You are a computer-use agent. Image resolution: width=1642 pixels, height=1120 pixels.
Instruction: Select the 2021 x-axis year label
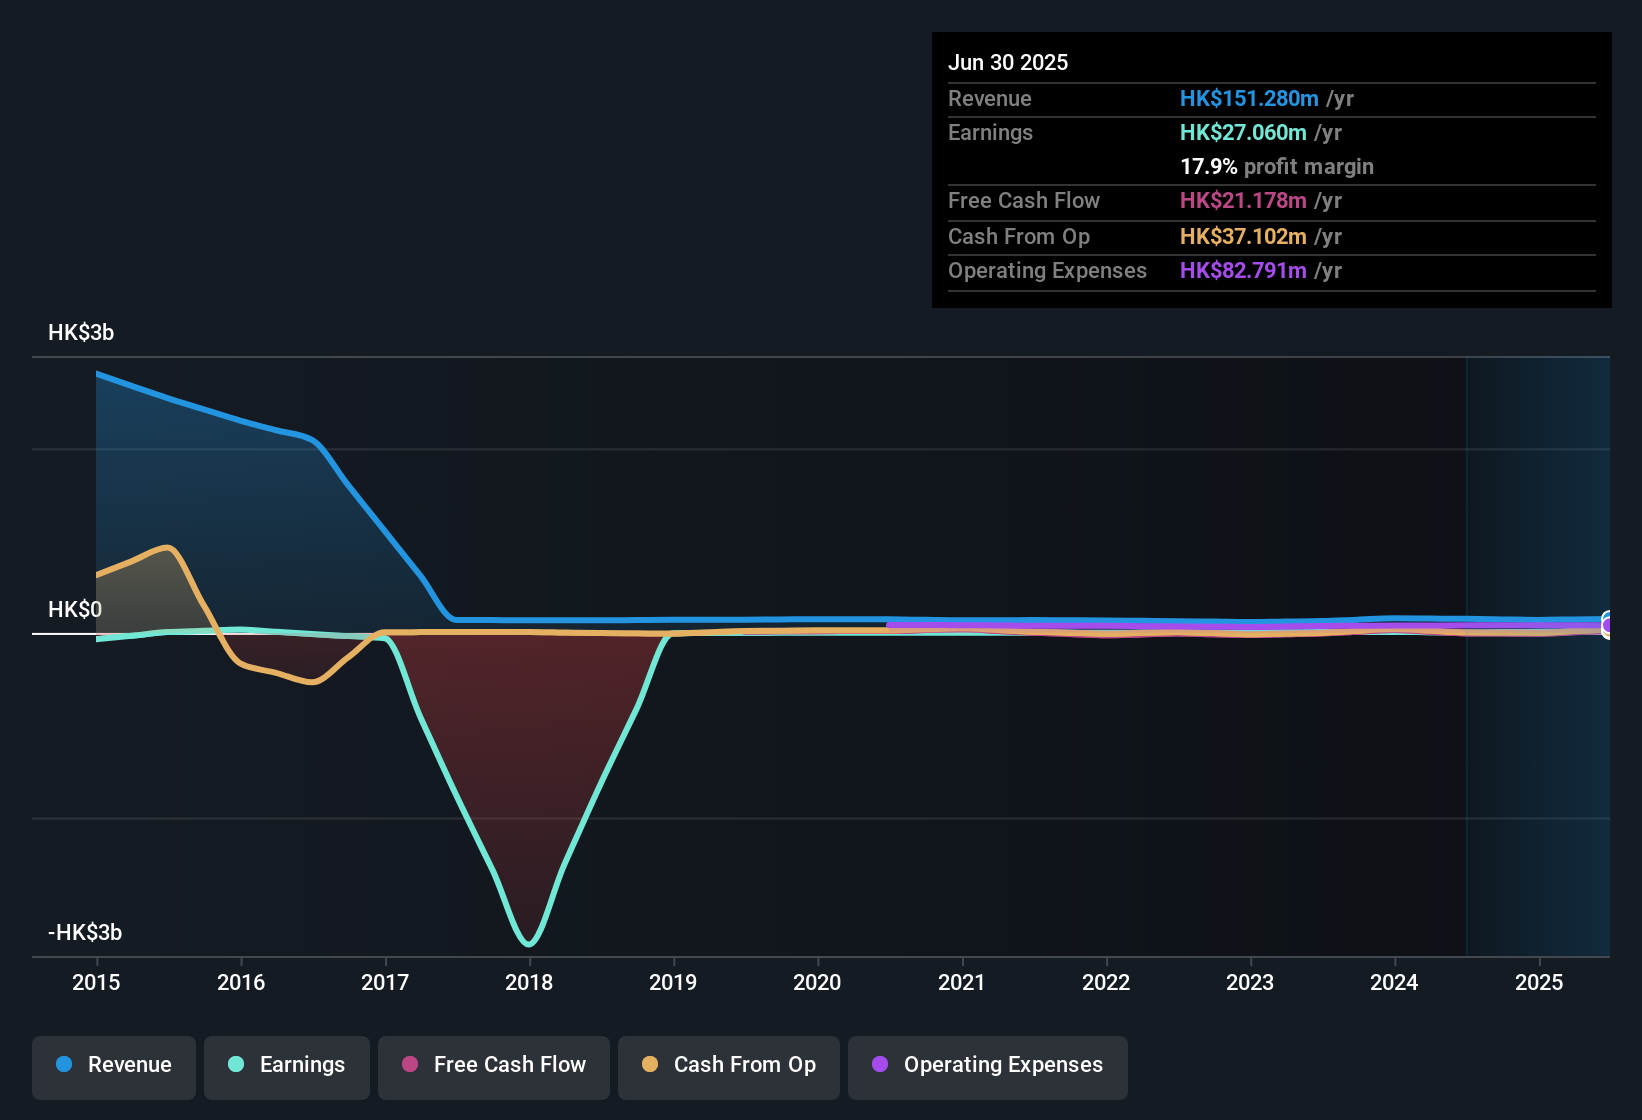pos(962,982)
